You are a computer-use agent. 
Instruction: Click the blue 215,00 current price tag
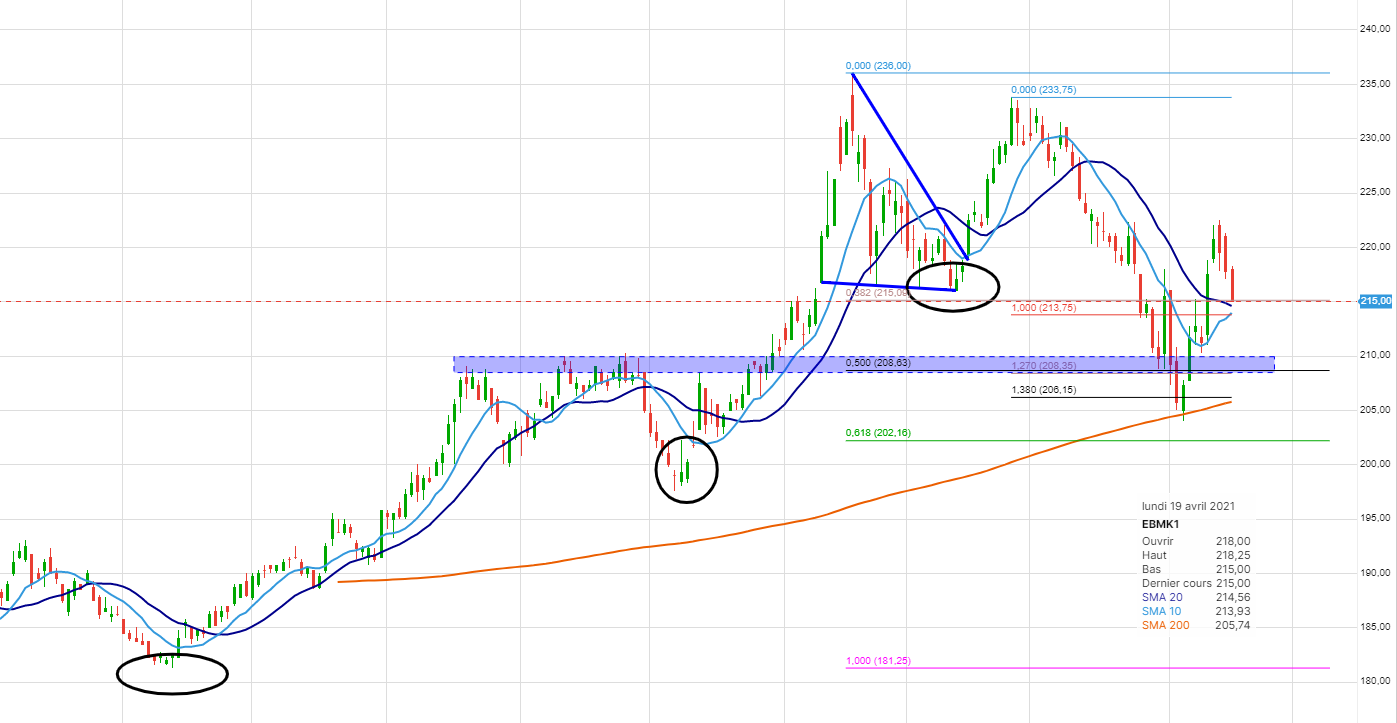(x=1375, y=301)
